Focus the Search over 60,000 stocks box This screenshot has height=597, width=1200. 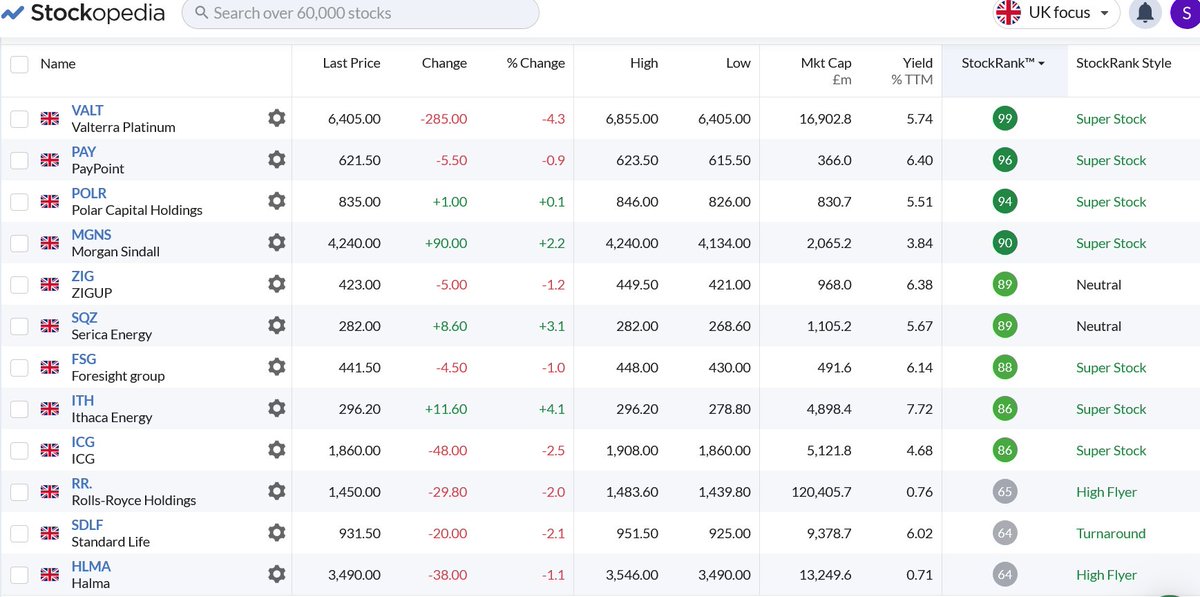click(x=360, y=13)
